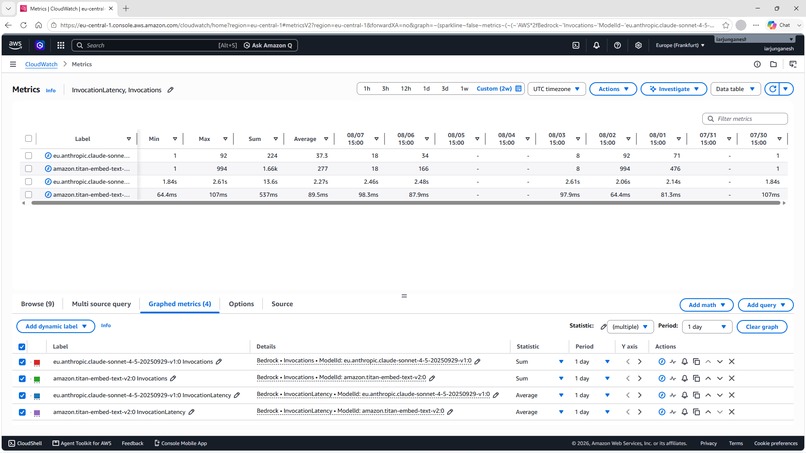Open the Europe (Frankfurt) region selector
806x453 pixels.
pos(680,45)
